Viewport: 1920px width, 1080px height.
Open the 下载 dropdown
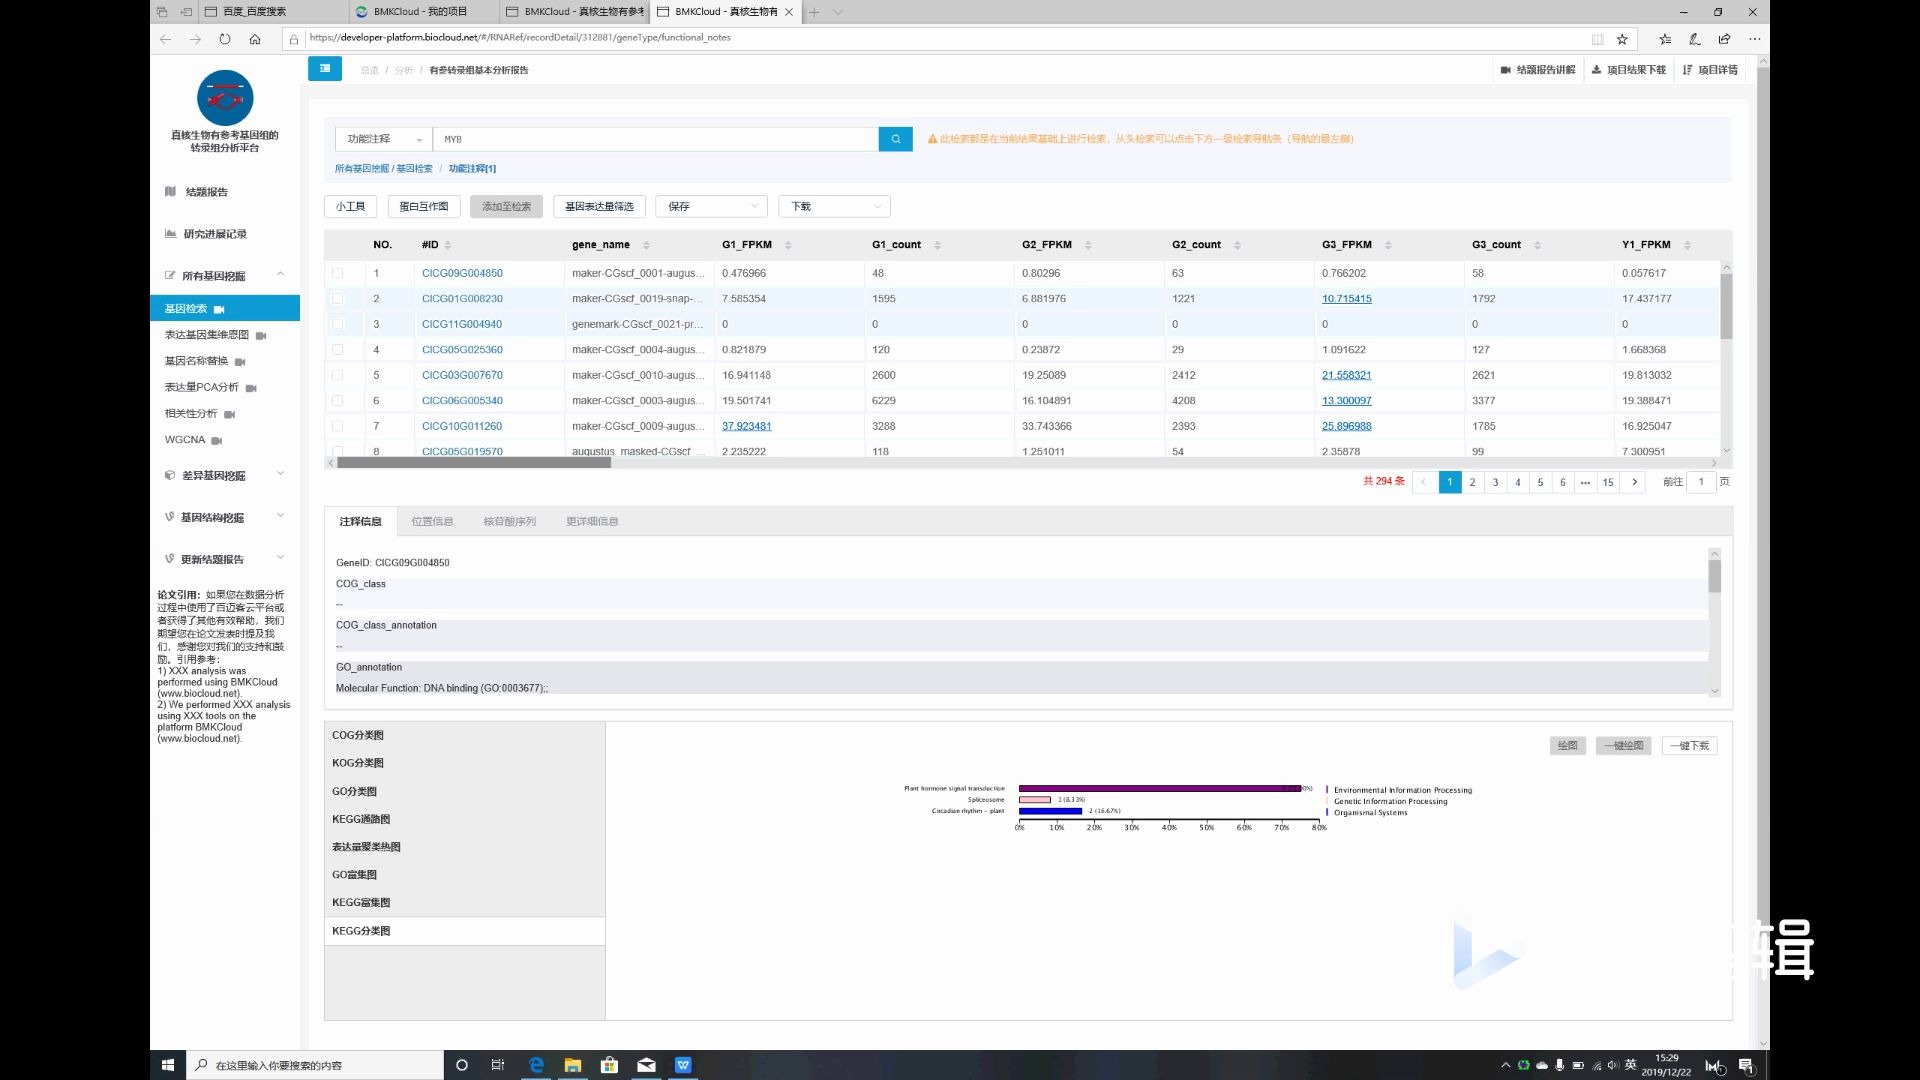pyautogui.click(x=834, y=206)
